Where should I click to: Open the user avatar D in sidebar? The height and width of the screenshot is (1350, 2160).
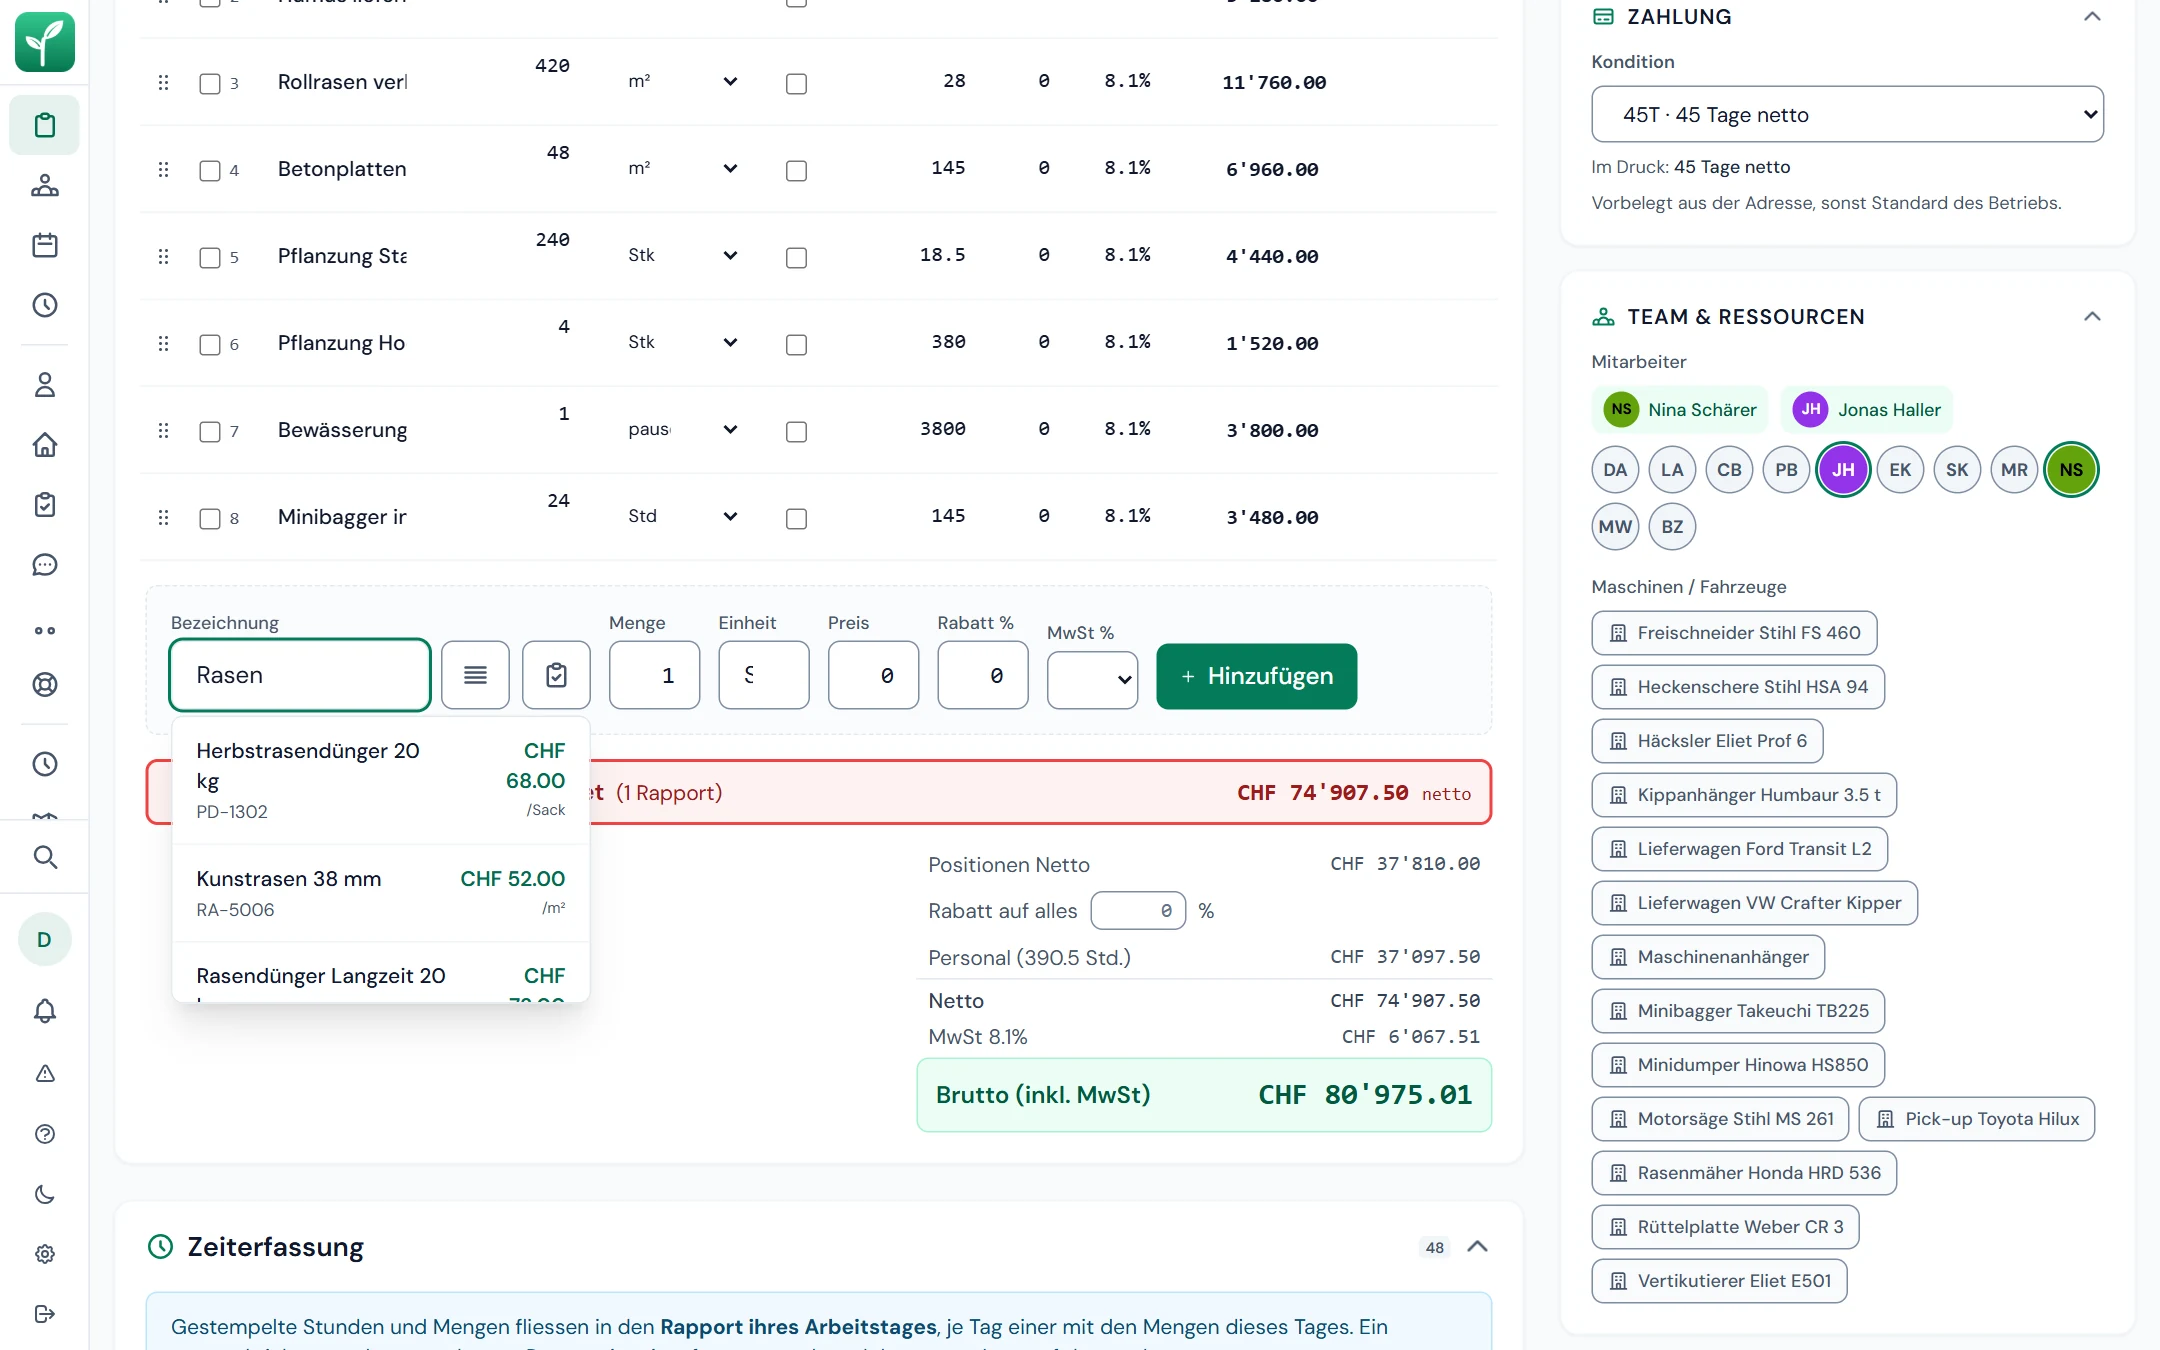[44, 939]
